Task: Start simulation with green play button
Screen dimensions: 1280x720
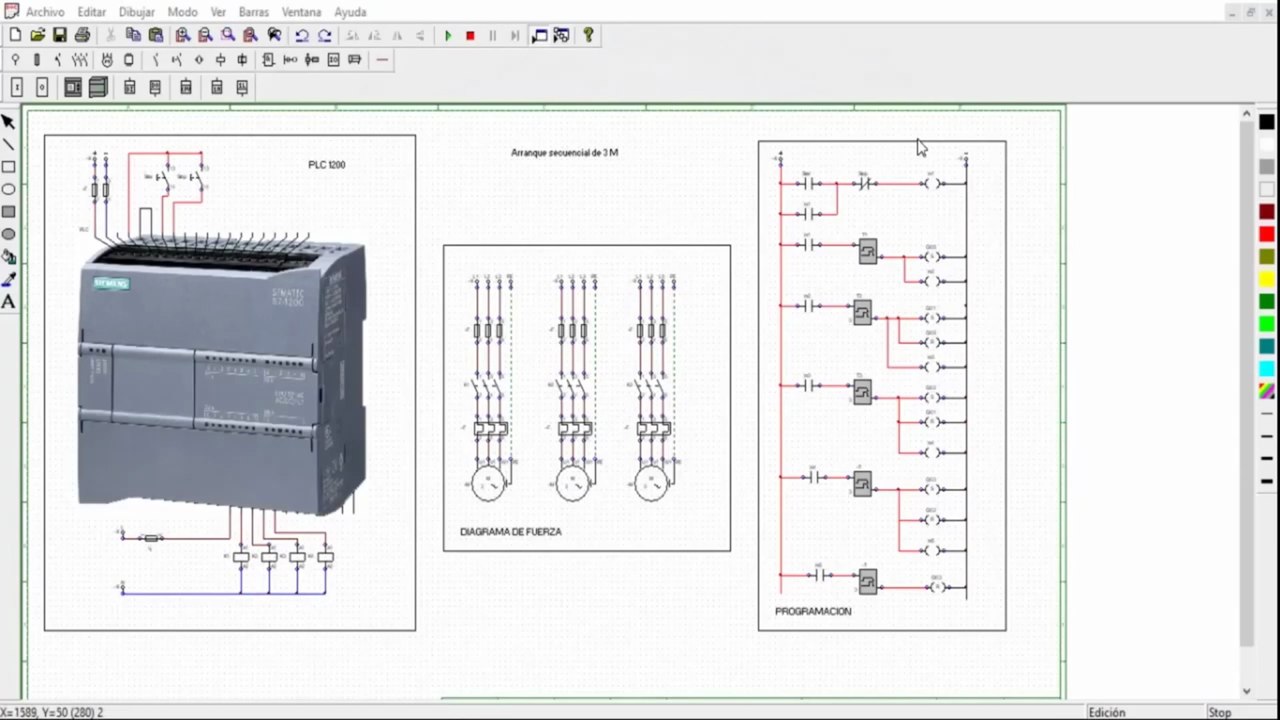Action: [448, 35]
